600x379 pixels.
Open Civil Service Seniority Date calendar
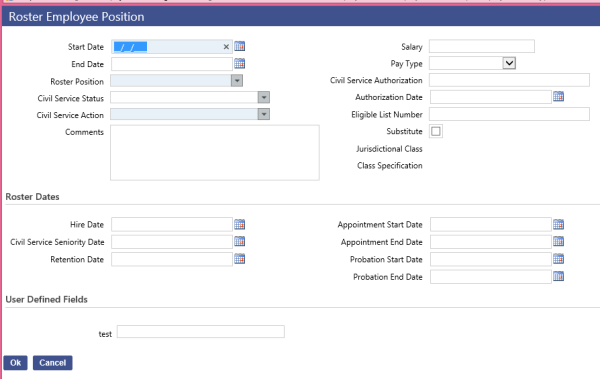[x=240, y=242]
